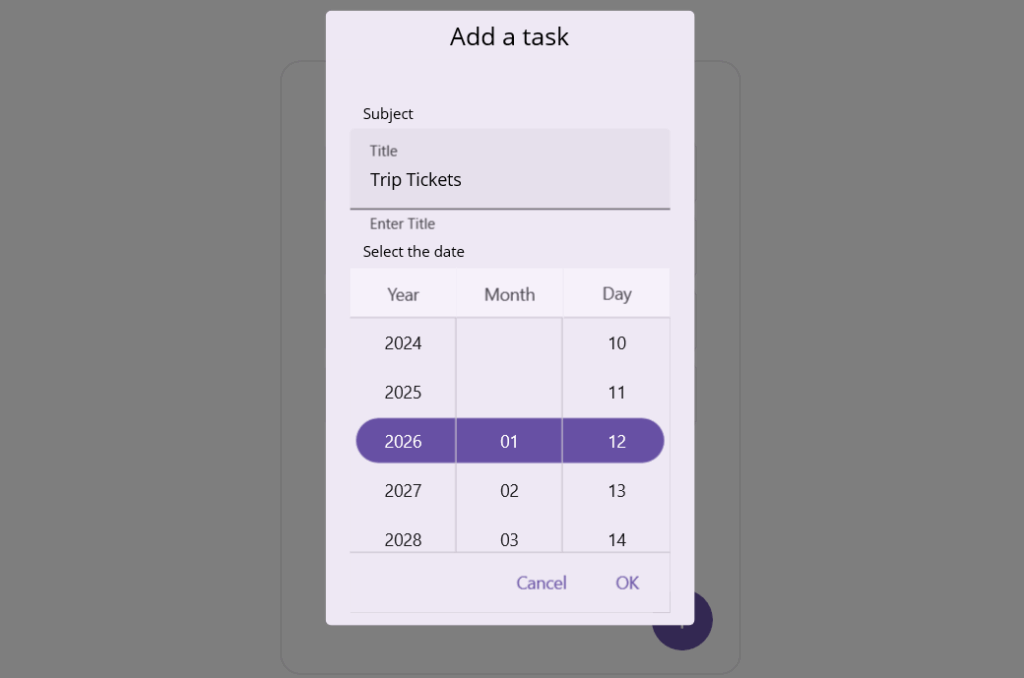1024x678 pixels.
Task: Choose month 01 in the date picker
Action: pyautogui.click(x=509, y=440)
